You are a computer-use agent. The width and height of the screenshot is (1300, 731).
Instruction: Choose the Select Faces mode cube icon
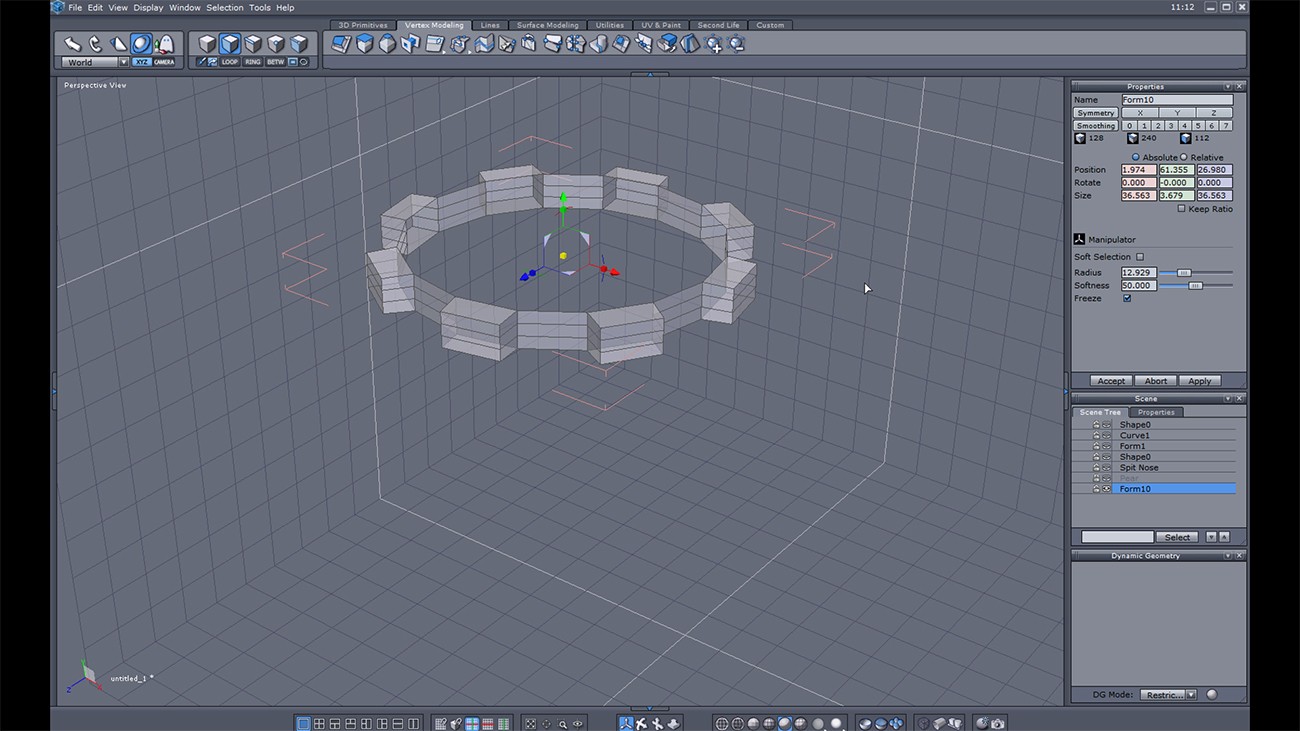tap(230, 44)
